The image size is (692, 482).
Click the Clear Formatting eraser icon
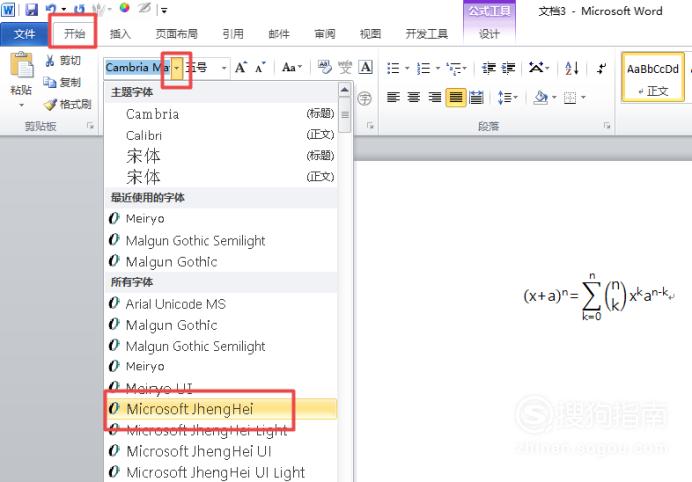click(x=324, y=67)
